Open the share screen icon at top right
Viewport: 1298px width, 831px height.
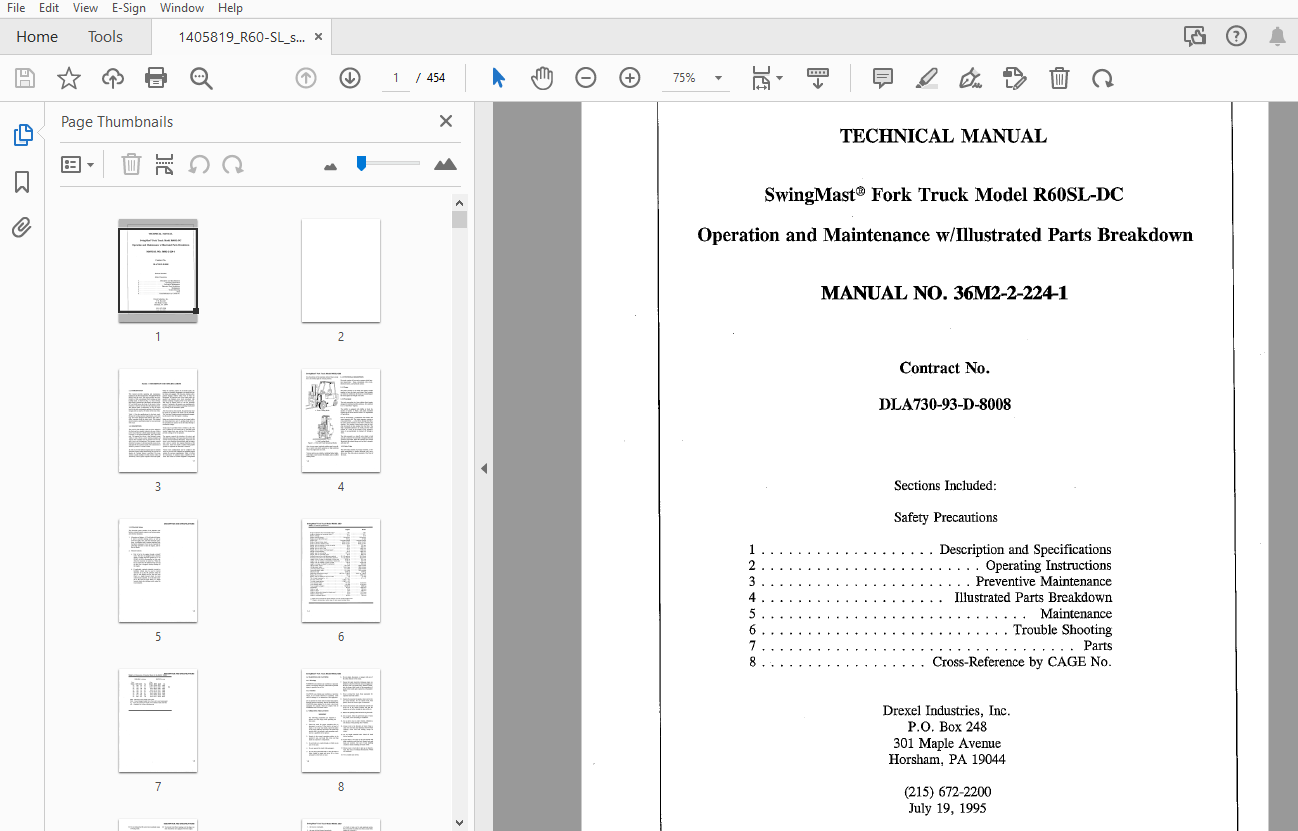coord(1194,36)
